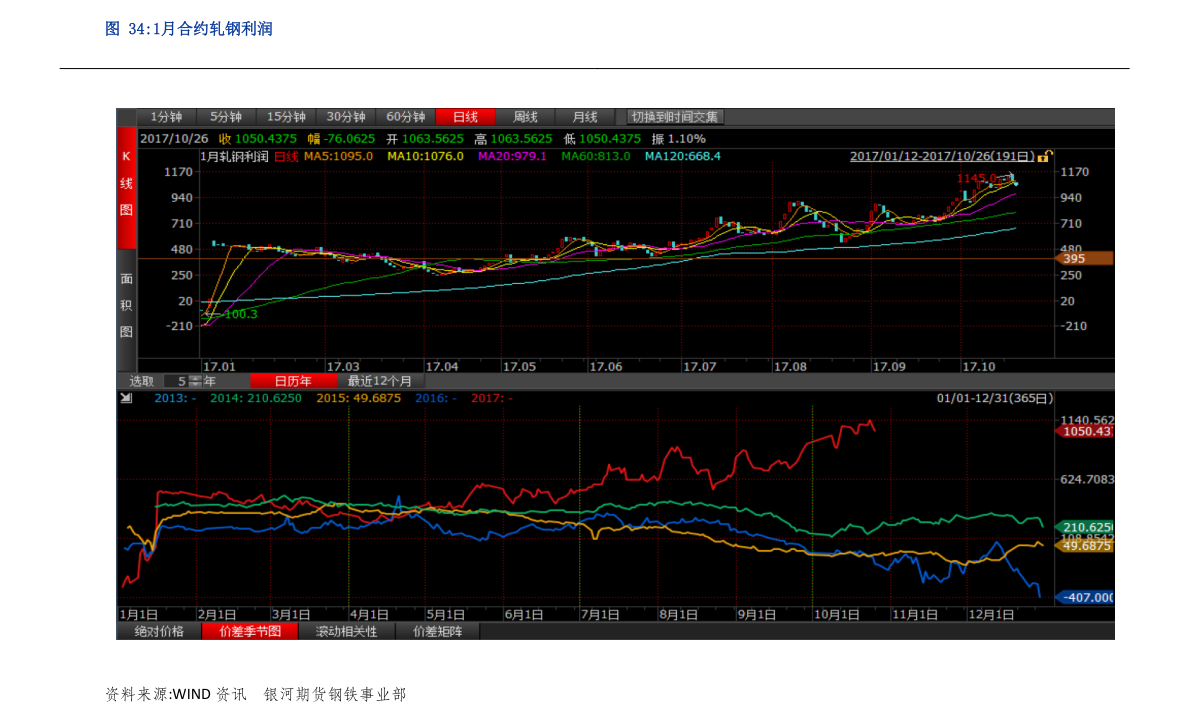The image size is (1191, 723).
Task: Open the 滚动相关性 tab
Action: pyautogui.click(x=347, y=632)
